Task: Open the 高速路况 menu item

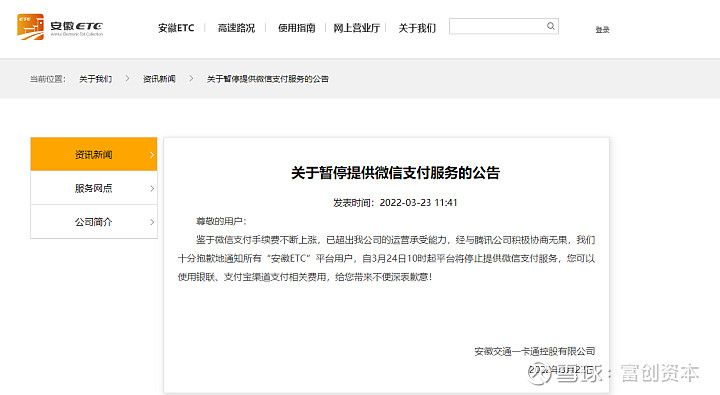Action: [236, 28]
